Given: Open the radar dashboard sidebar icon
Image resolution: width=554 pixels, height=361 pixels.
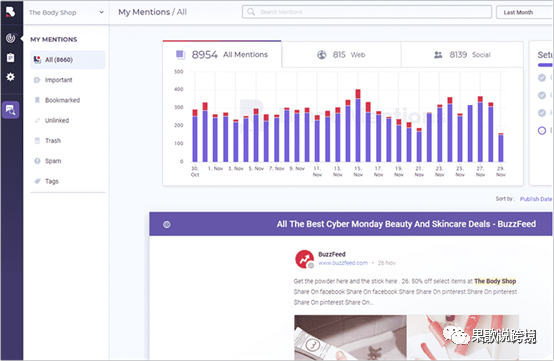Looking at the screenshot, I should click(11, 38).
